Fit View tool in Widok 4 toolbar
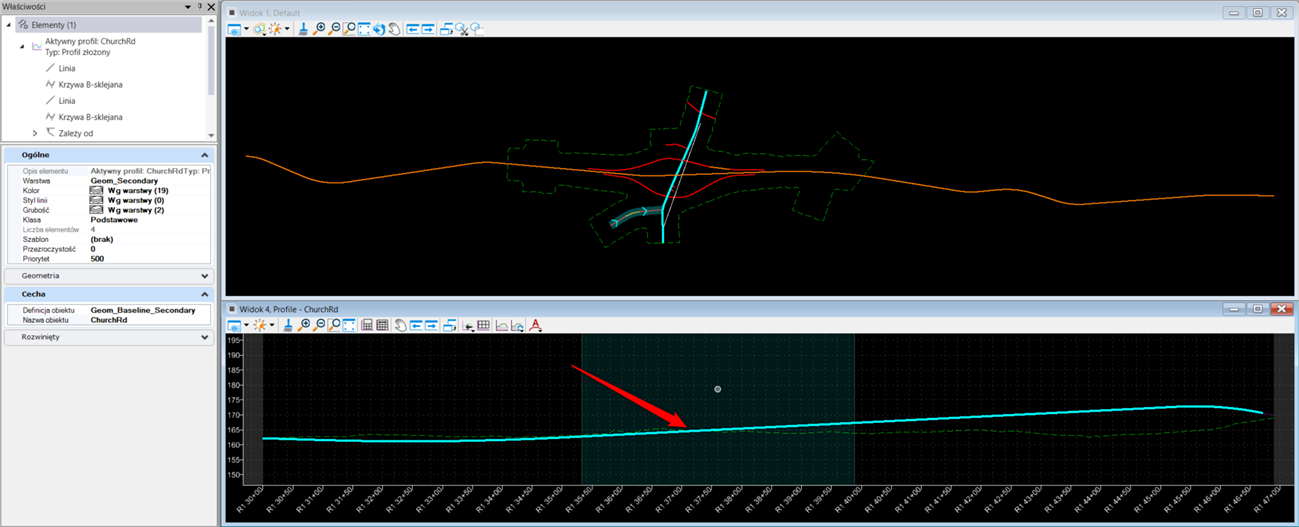This screenshot has width=1299, height=527. [x=349, y=325]
